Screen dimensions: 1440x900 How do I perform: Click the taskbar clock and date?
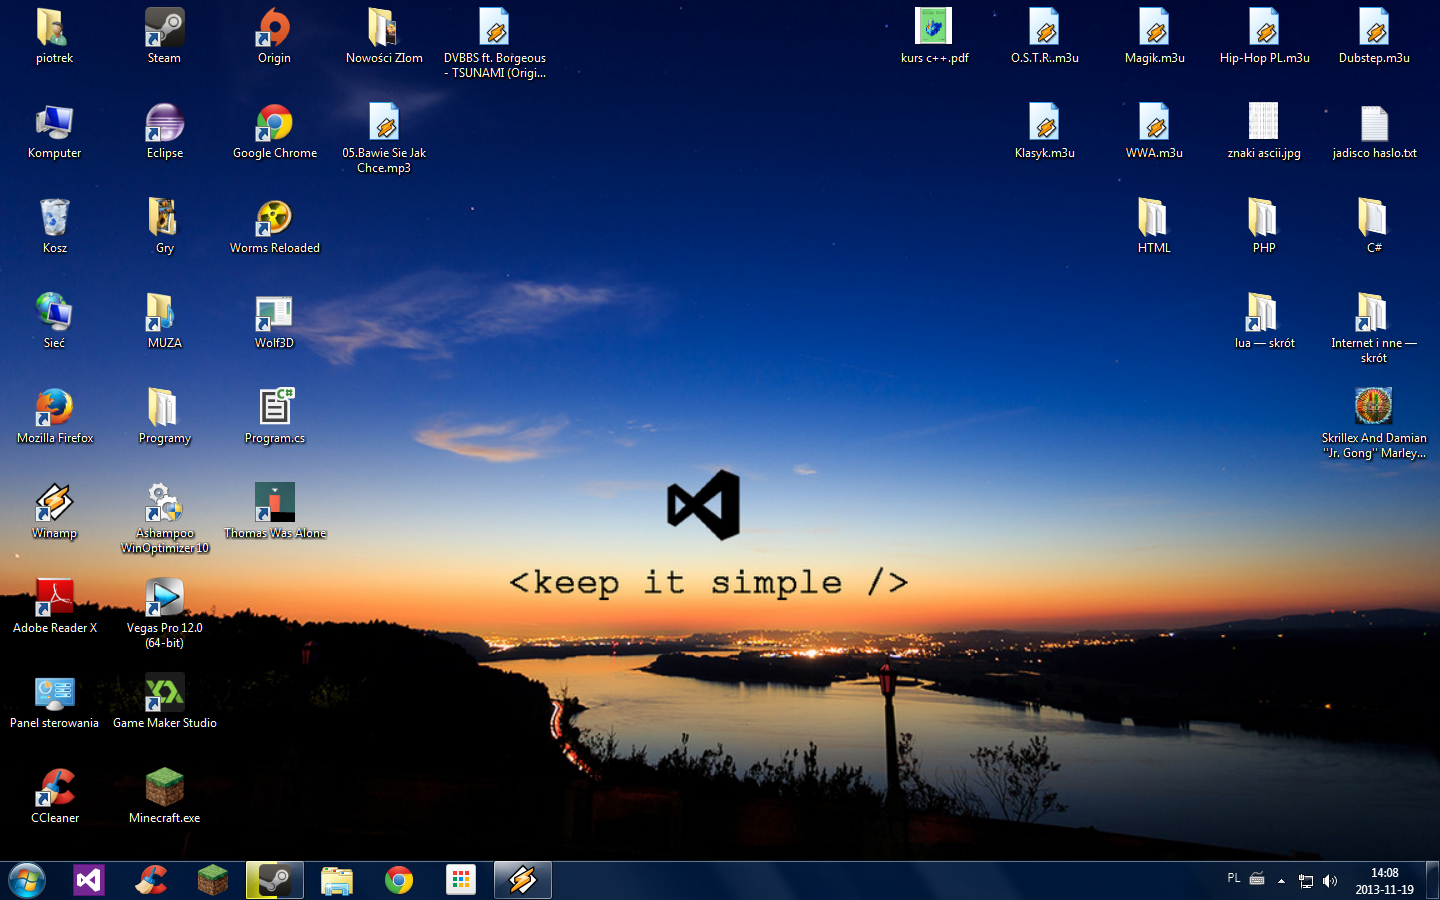pyautogui.click(x=1384, y=881)
